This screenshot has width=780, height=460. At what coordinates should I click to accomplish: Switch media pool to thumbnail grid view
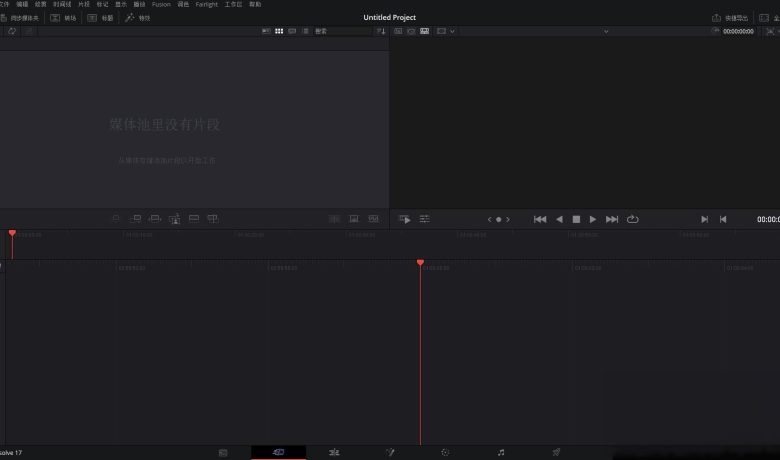coord(279,31)
